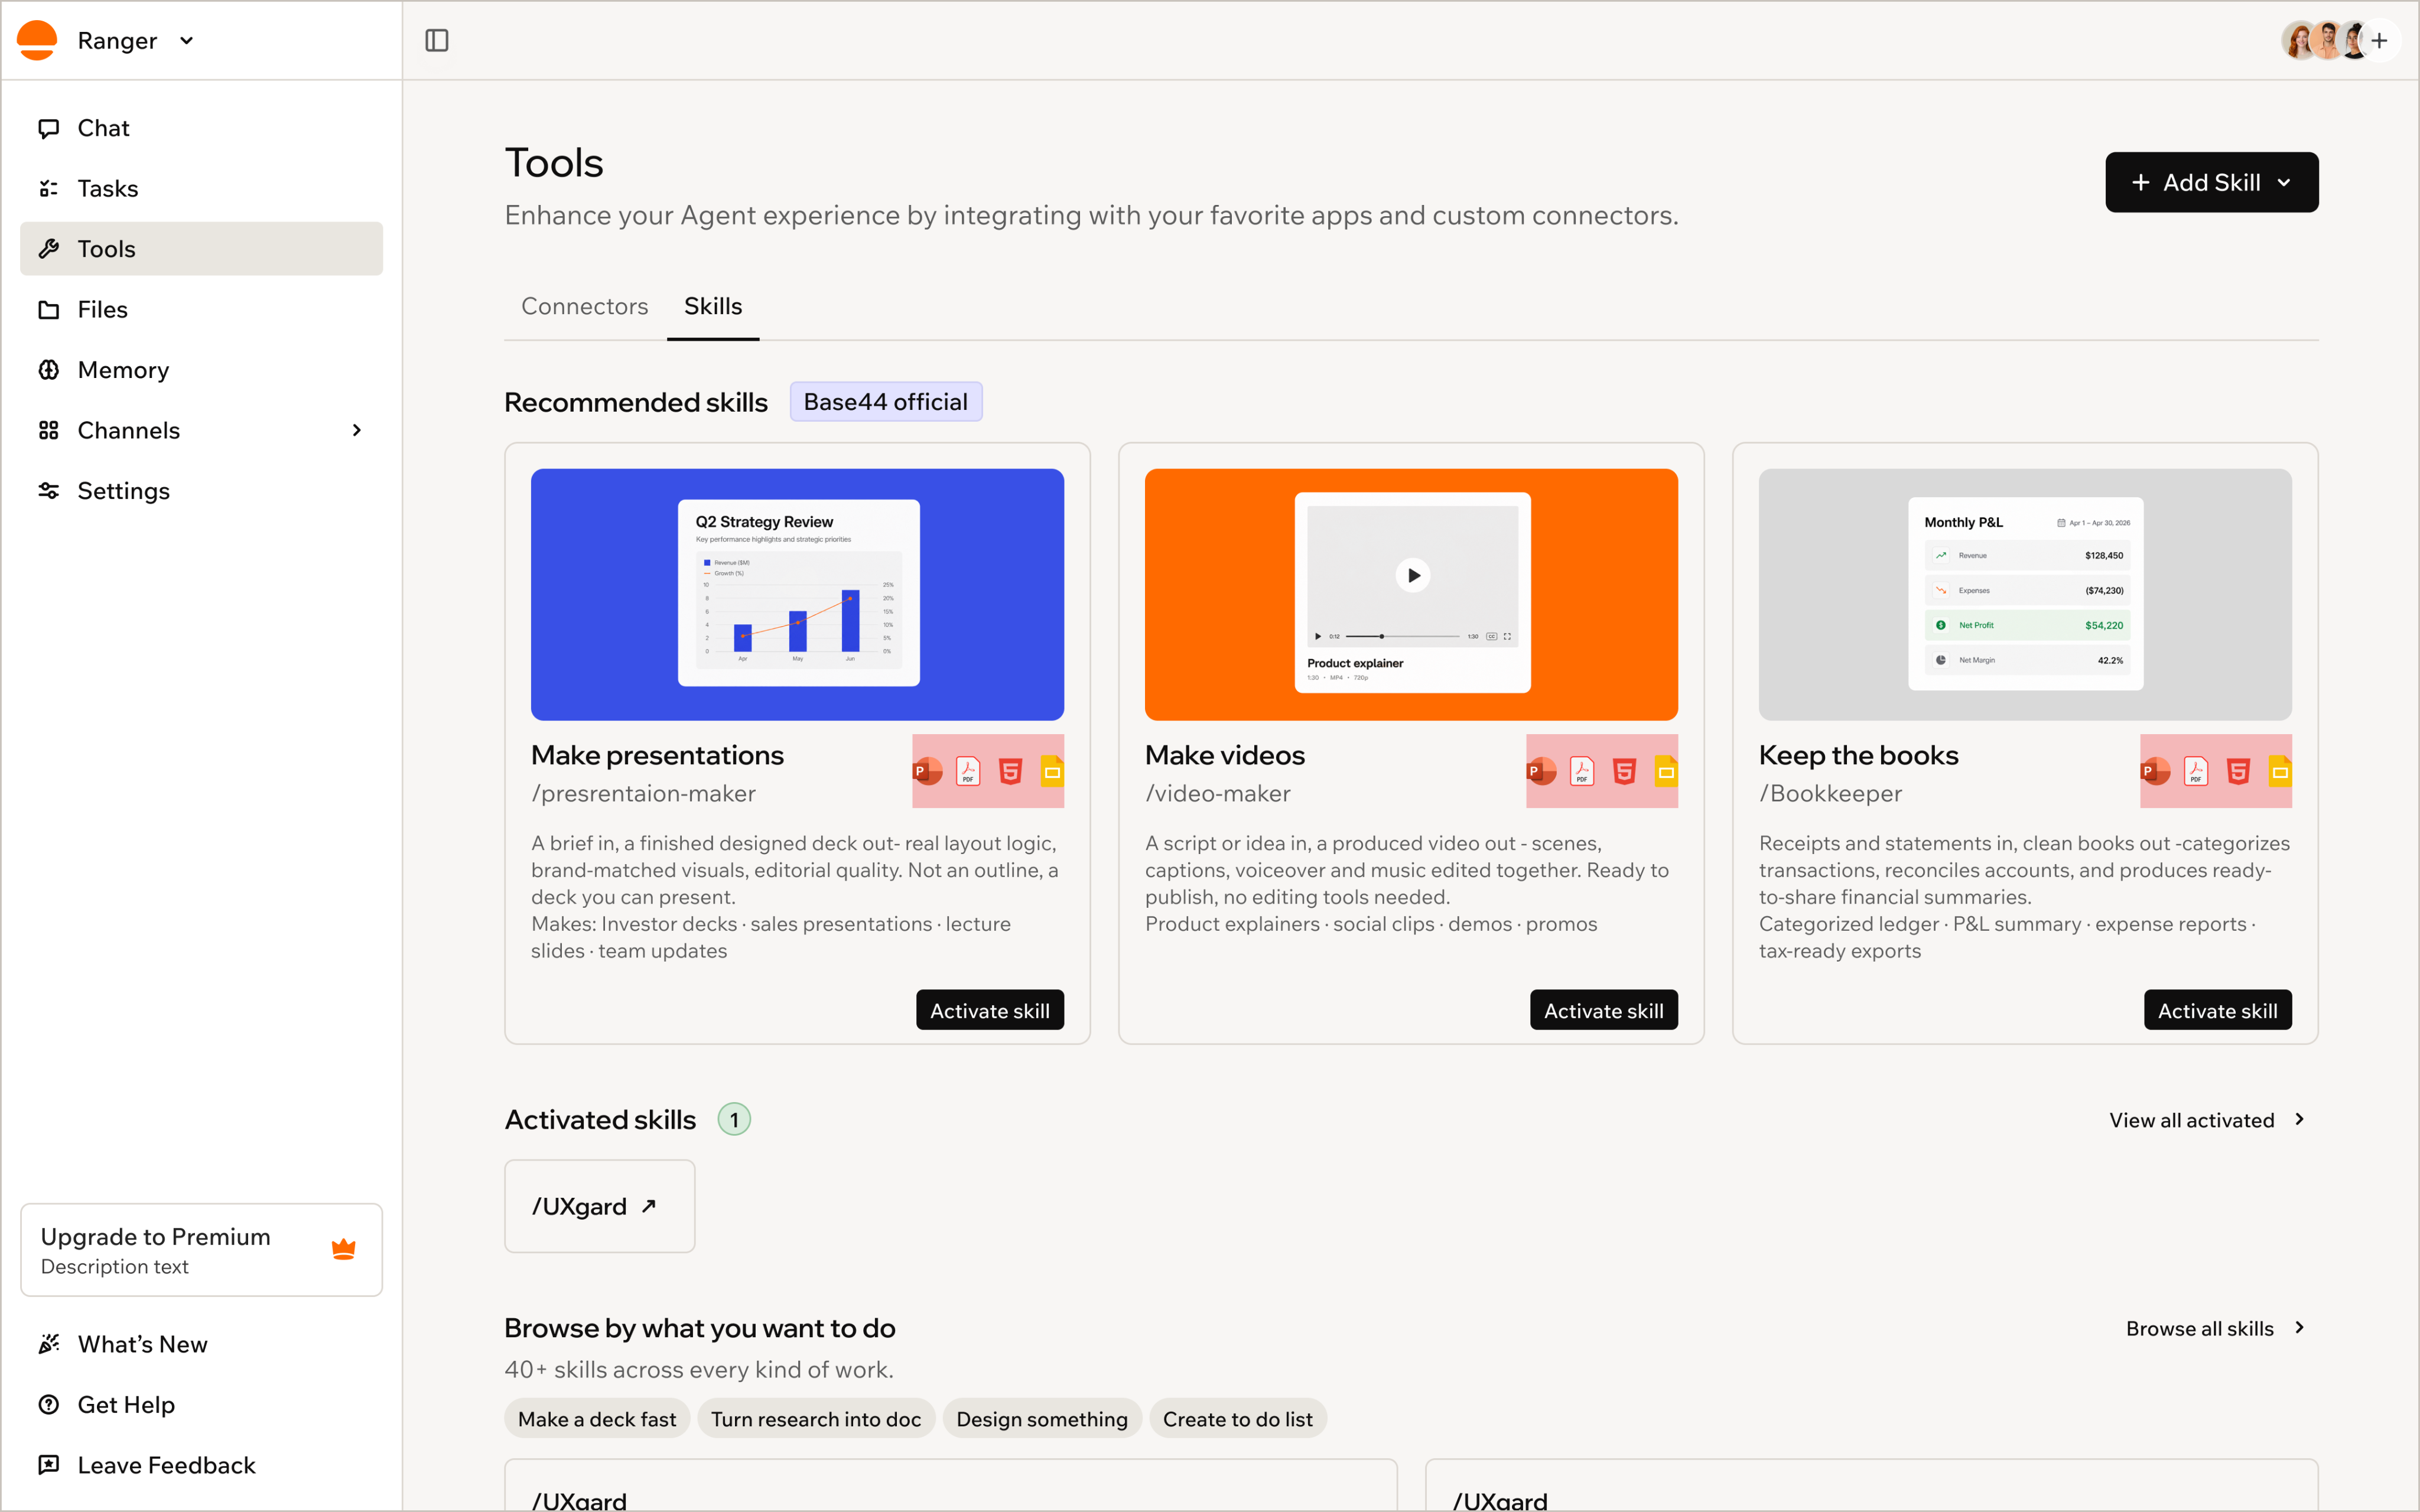Switch to the Connectors tab
This screenshot has width=2420, height=1512.
[x=585, y=306]
